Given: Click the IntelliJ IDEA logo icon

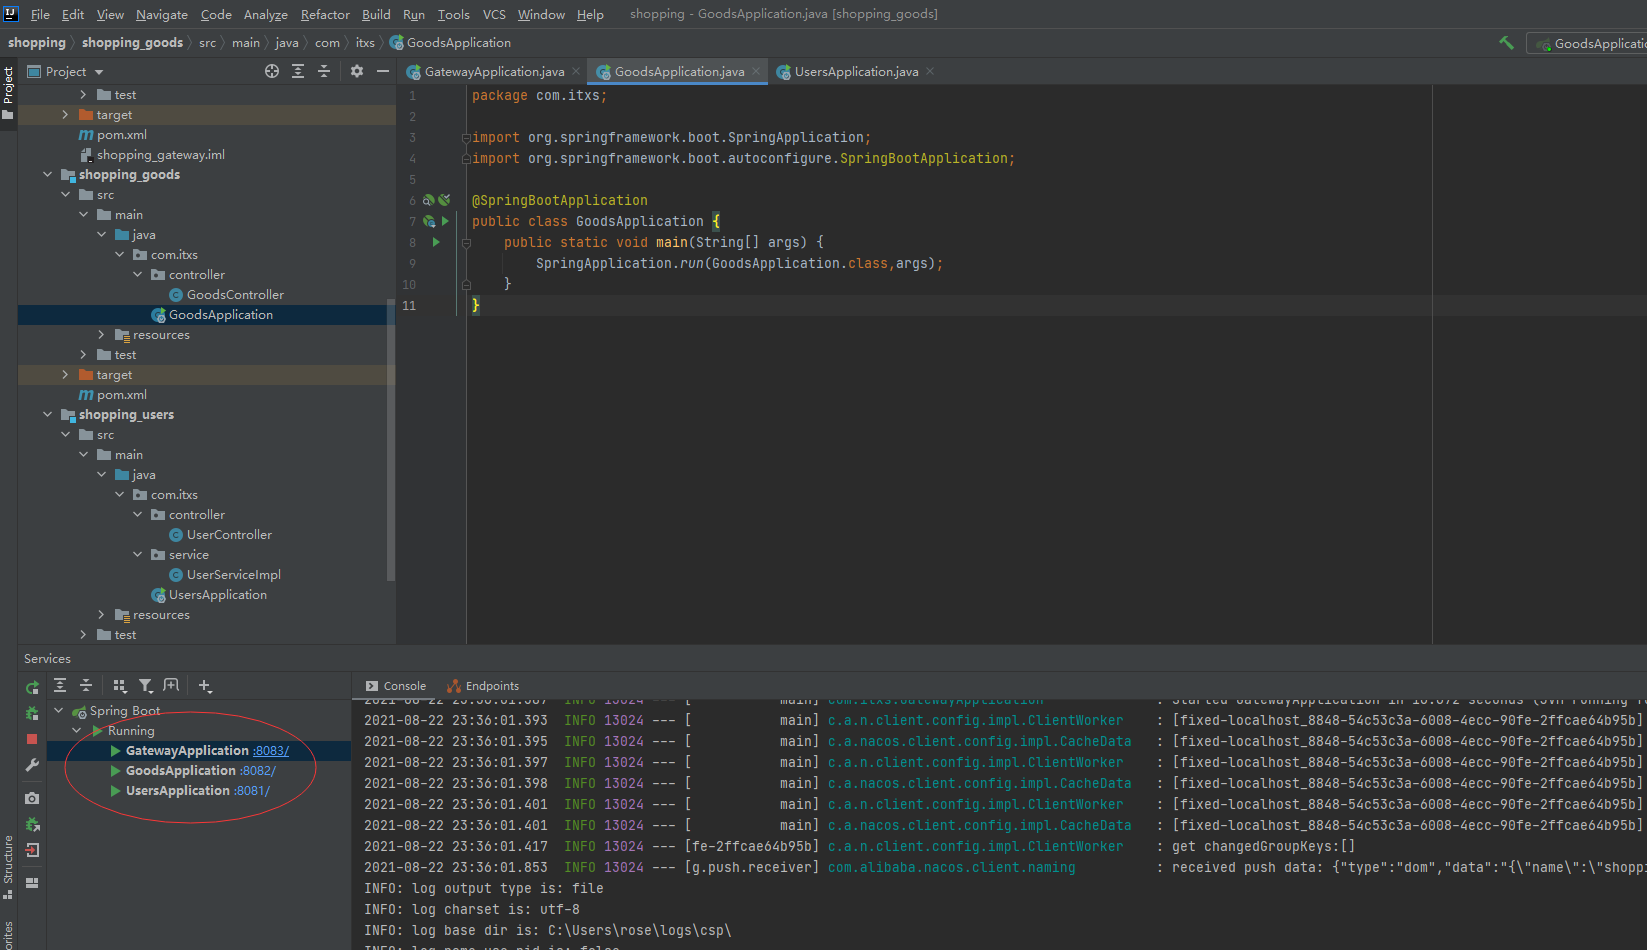Looking at the screenshot, I should point(11,14).
